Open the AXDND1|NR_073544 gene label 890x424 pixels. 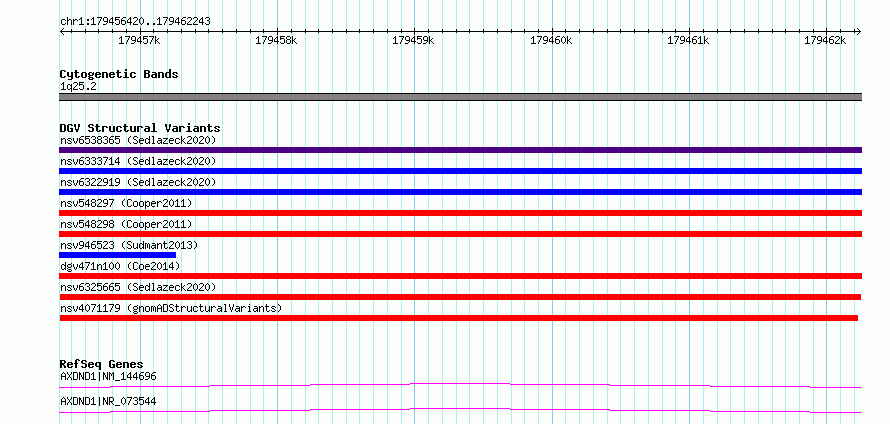click(108, 401)
